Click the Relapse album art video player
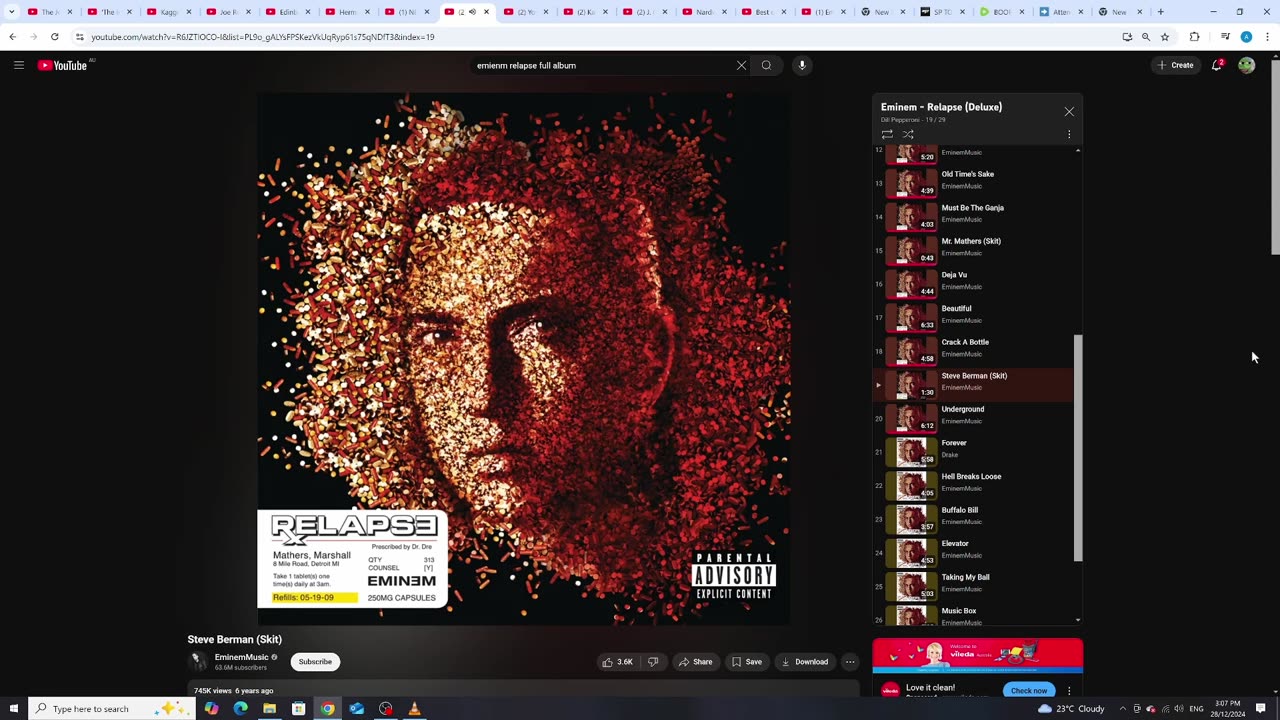 pyautogui.click(x=523, y=359)
